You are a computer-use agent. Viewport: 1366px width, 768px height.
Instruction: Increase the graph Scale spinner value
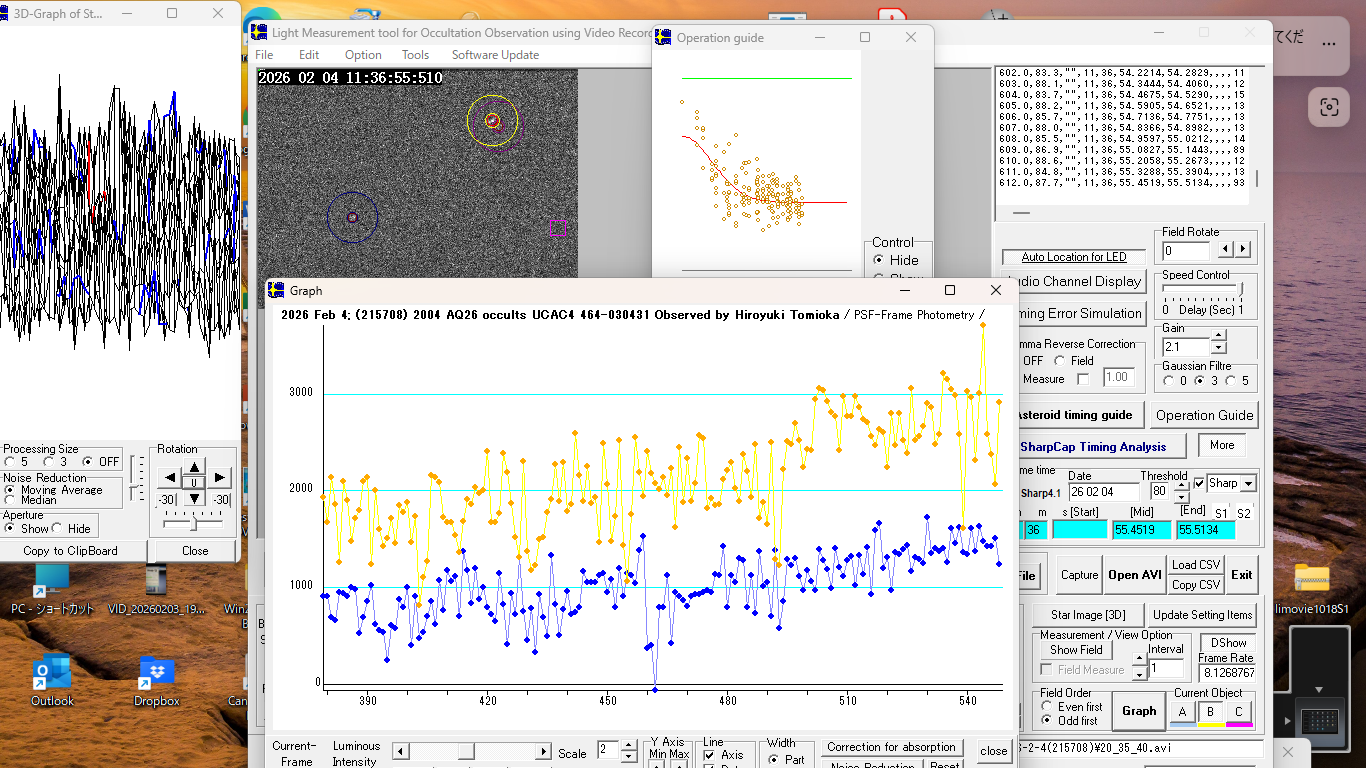coord(628,745)
